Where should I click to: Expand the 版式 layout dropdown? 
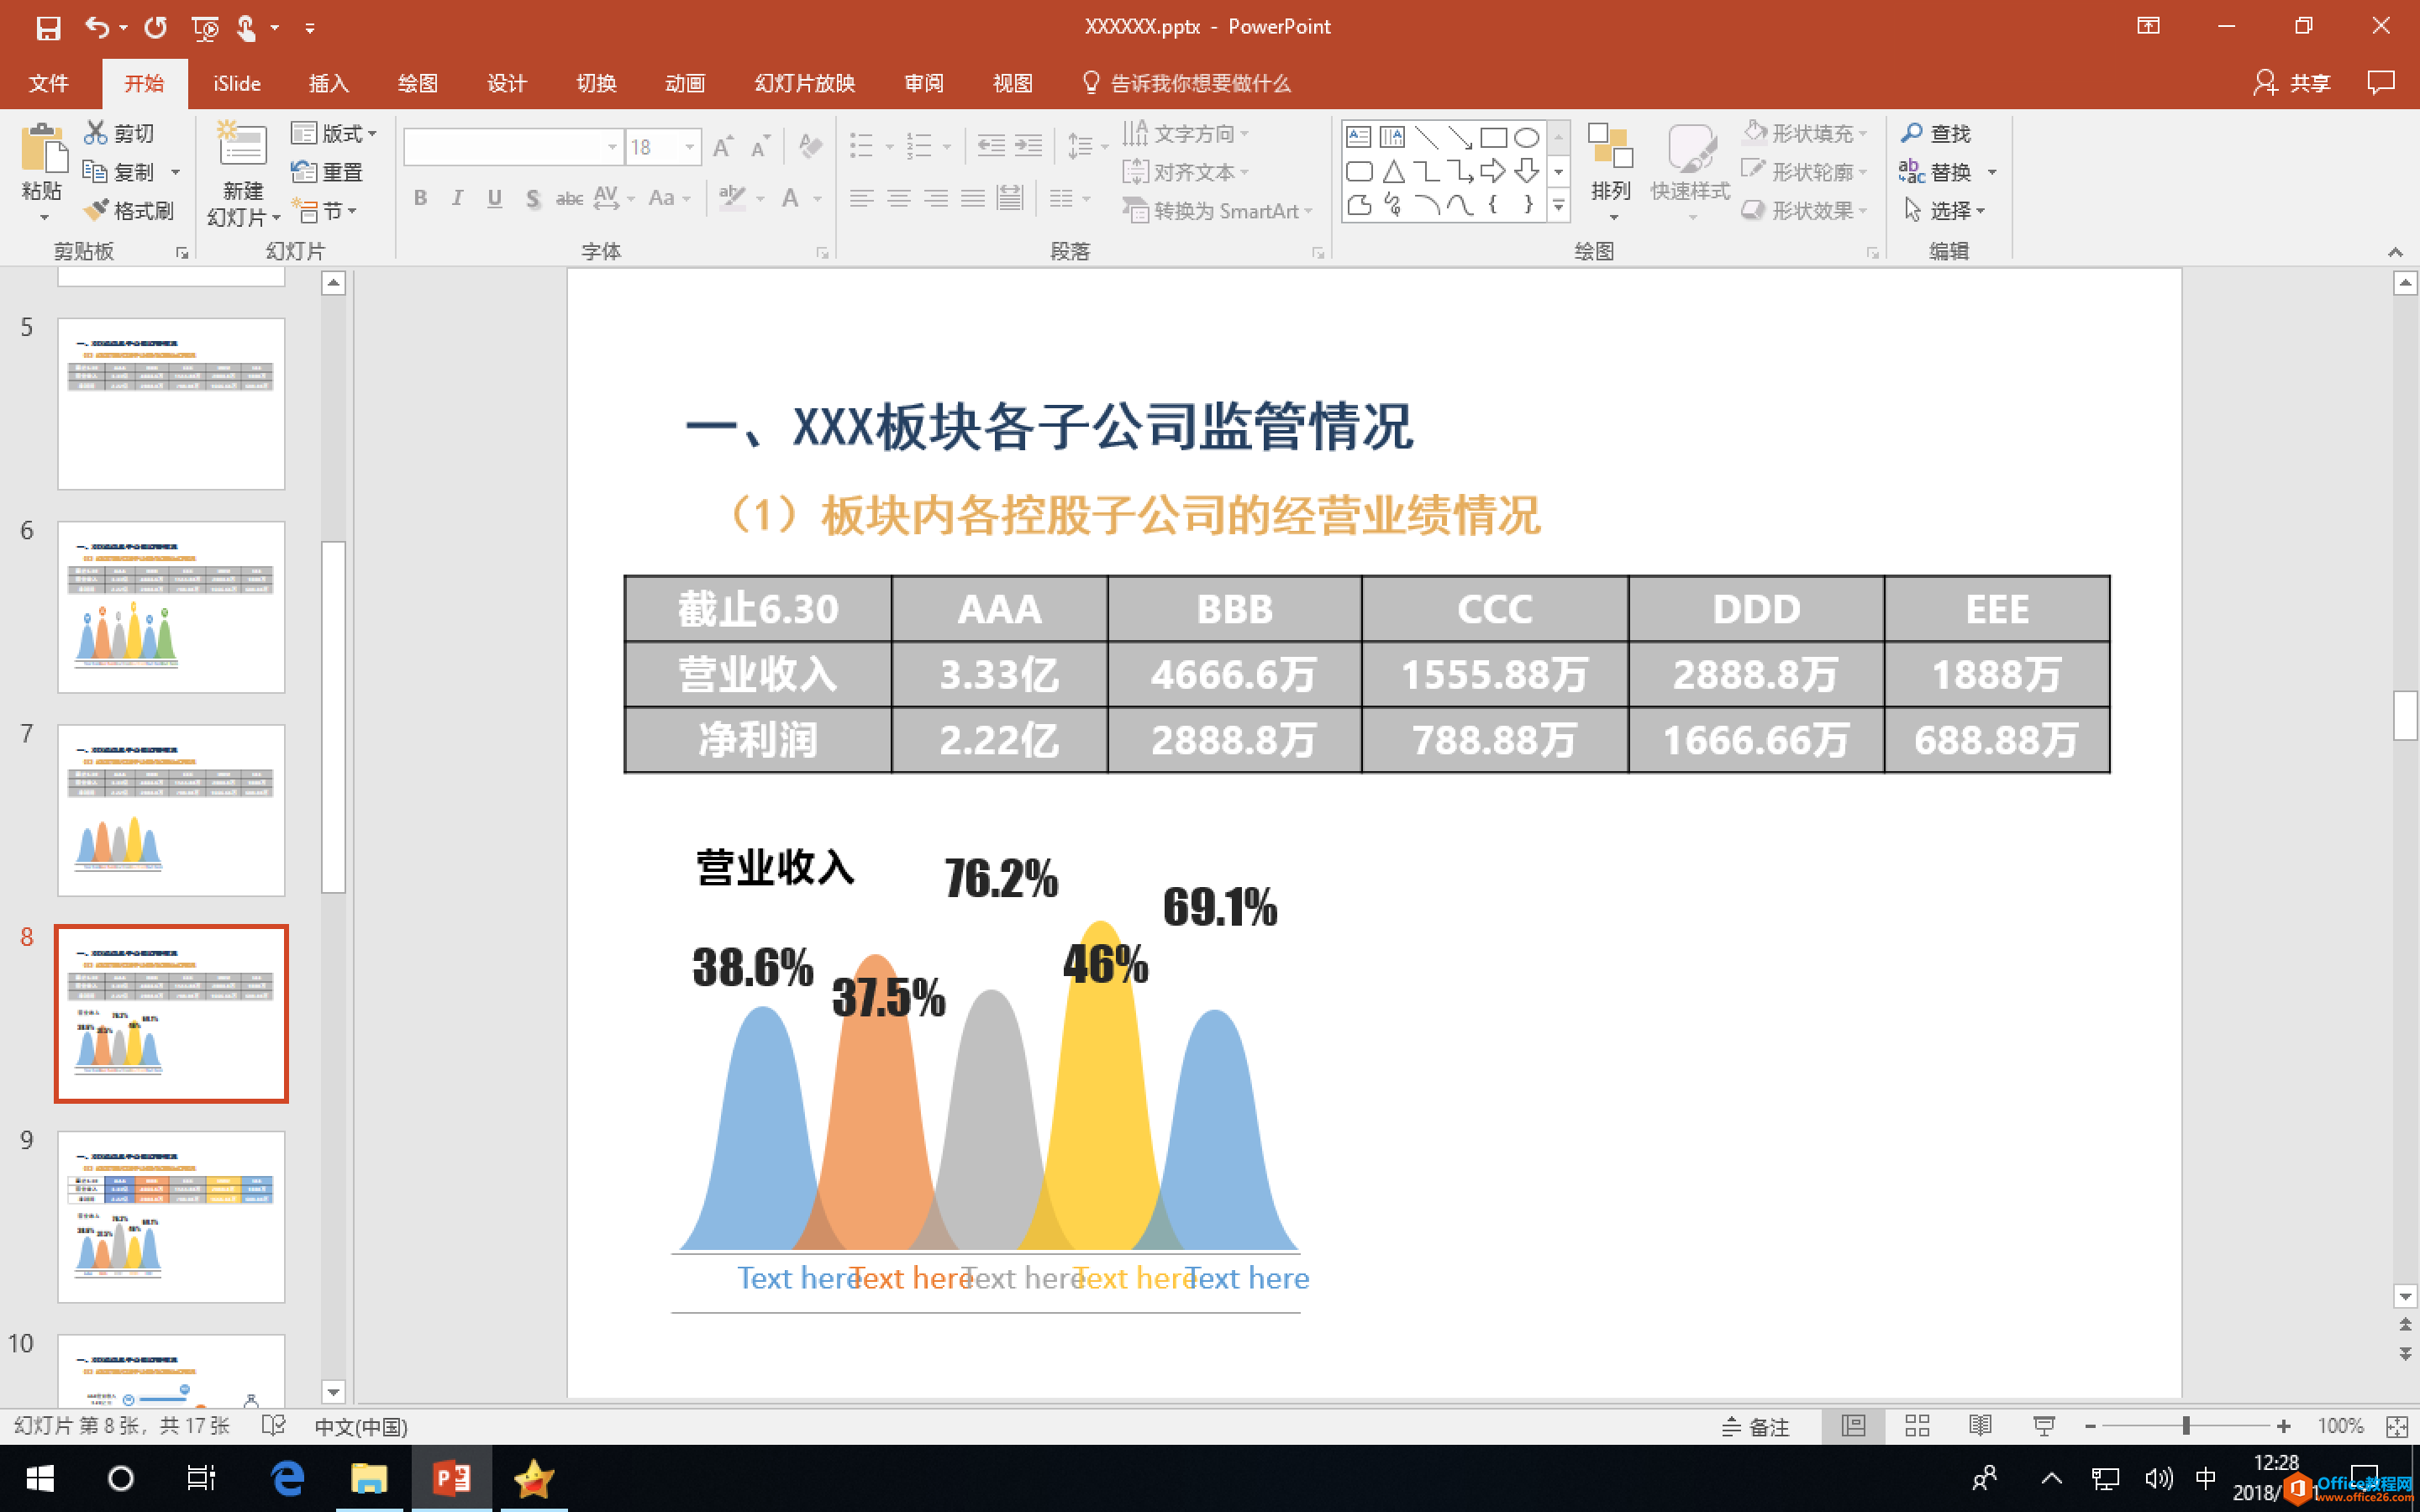point(372,133)
